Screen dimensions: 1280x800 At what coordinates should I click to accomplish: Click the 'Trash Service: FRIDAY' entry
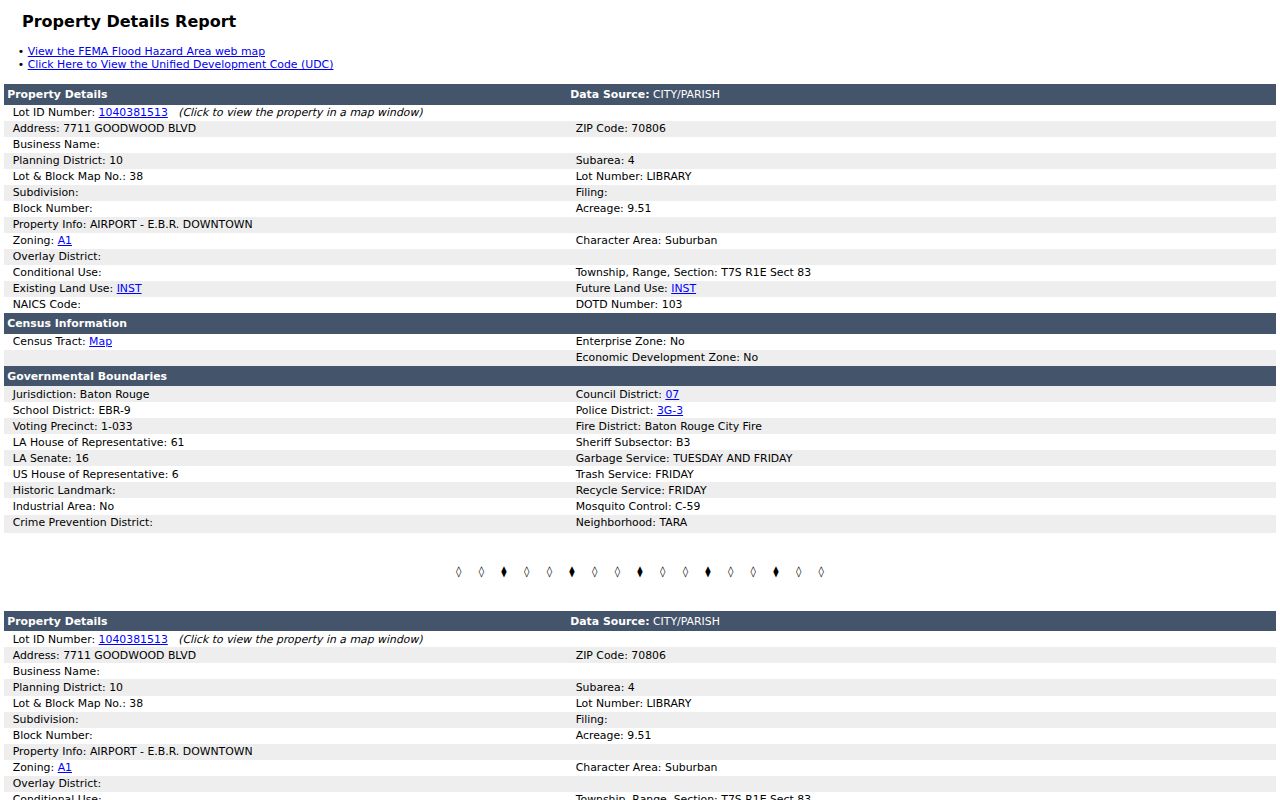pyautogui.click(x=635, y=474)
